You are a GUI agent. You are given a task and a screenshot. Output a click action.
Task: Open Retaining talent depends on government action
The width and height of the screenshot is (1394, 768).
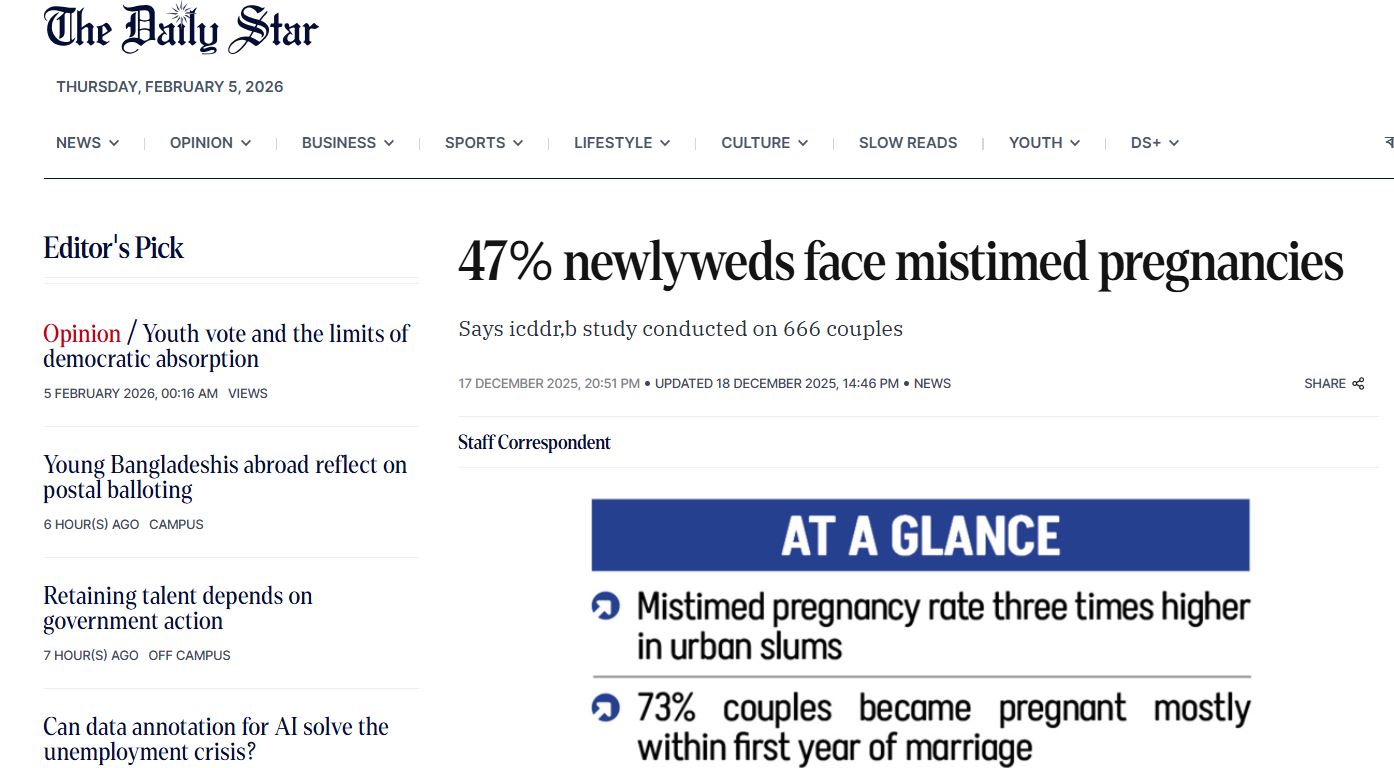pos(178,608)
